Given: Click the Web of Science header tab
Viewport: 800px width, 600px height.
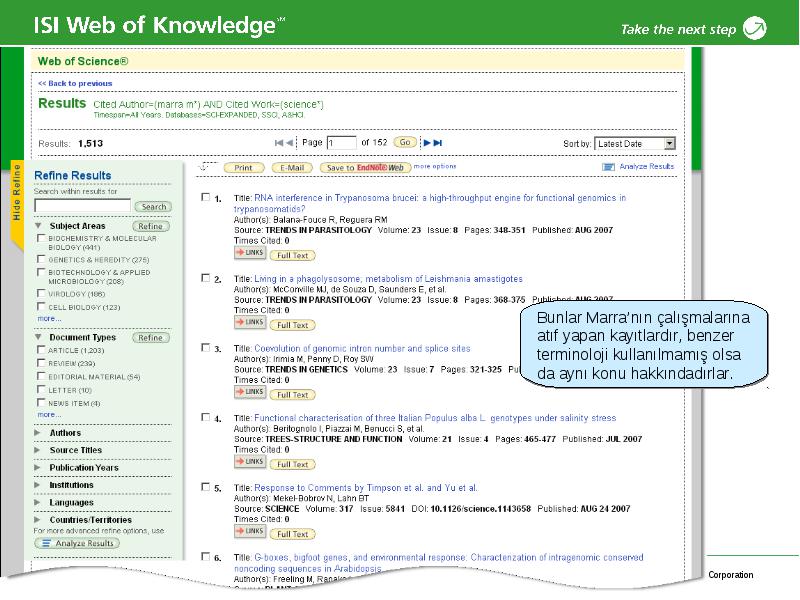Looking at the screenshot, I should click(83, 61).
